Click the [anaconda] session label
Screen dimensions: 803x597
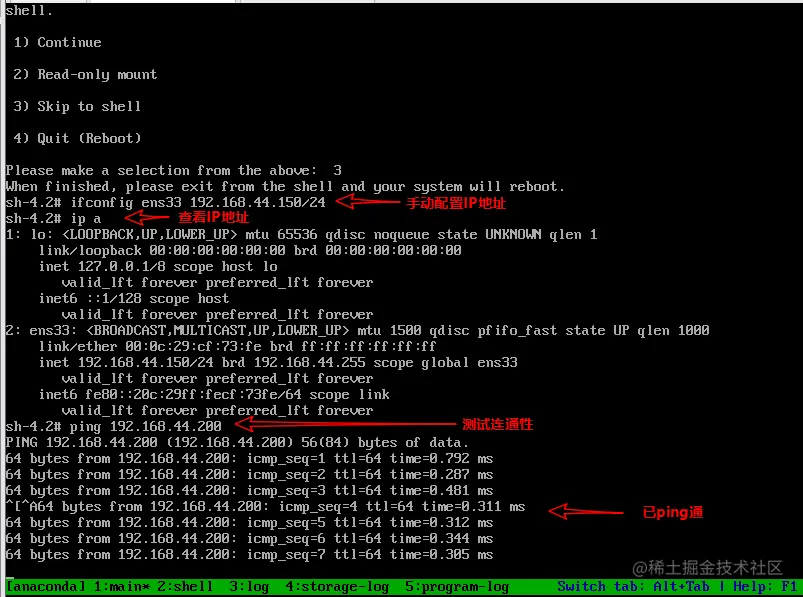(46, 587)
